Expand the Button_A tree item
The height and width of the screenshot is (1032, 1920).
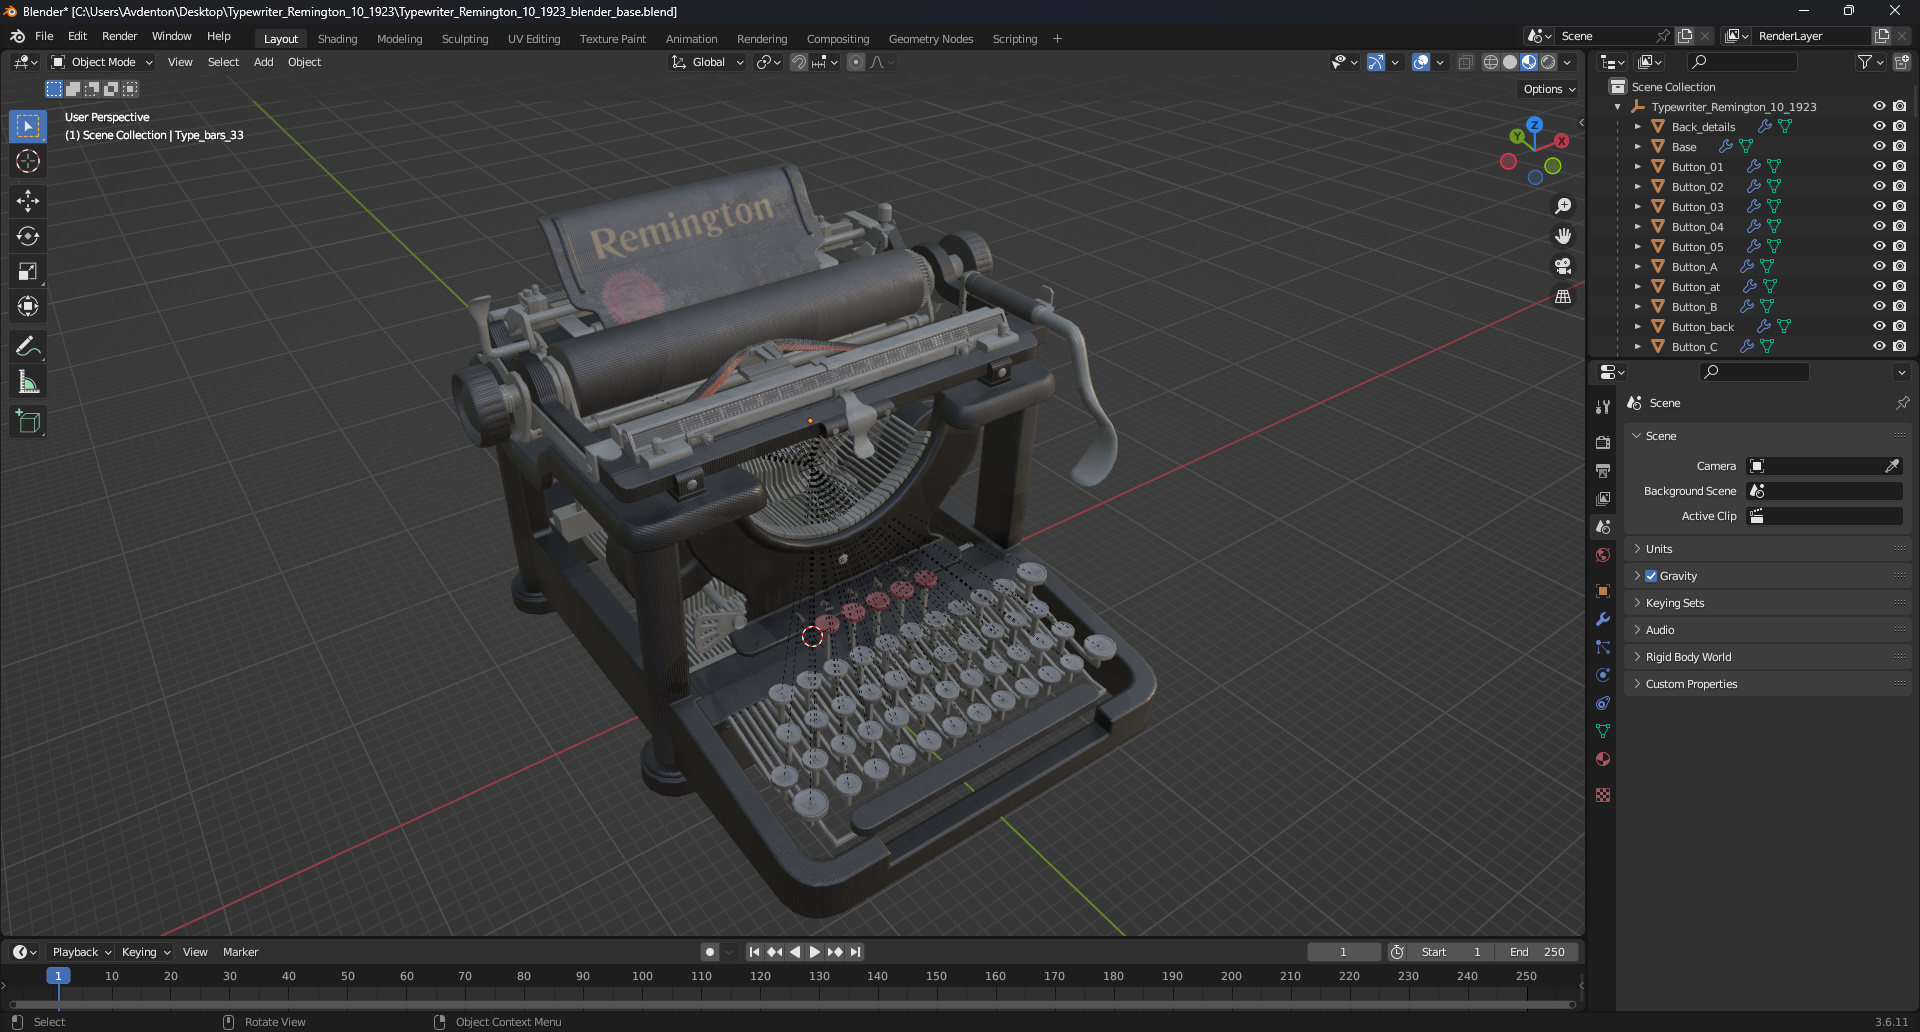1637,267
